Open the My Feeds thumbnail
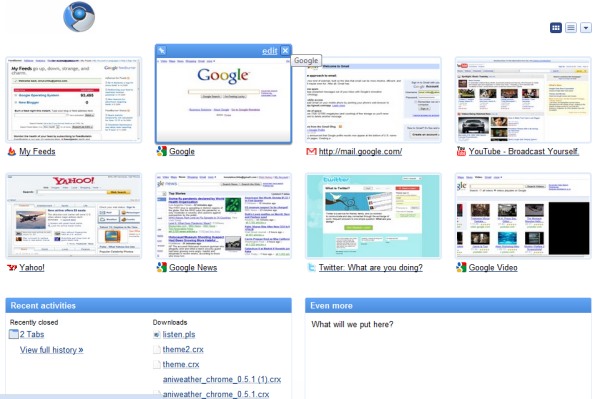Screen dimensions: 600x399 (x=73, y=99)
